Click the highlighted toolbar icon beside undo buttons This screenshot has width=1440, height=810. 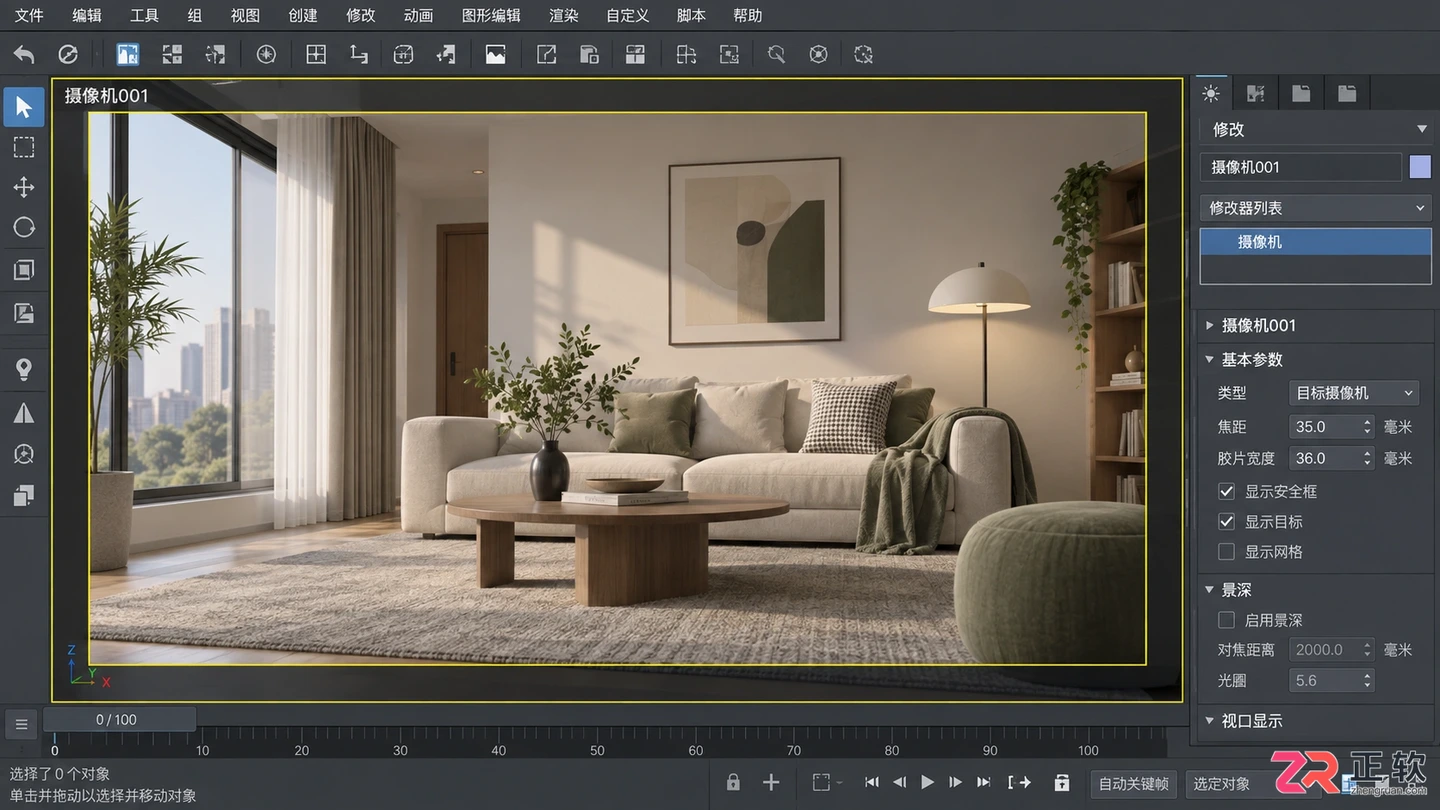[x=127, y=54]
